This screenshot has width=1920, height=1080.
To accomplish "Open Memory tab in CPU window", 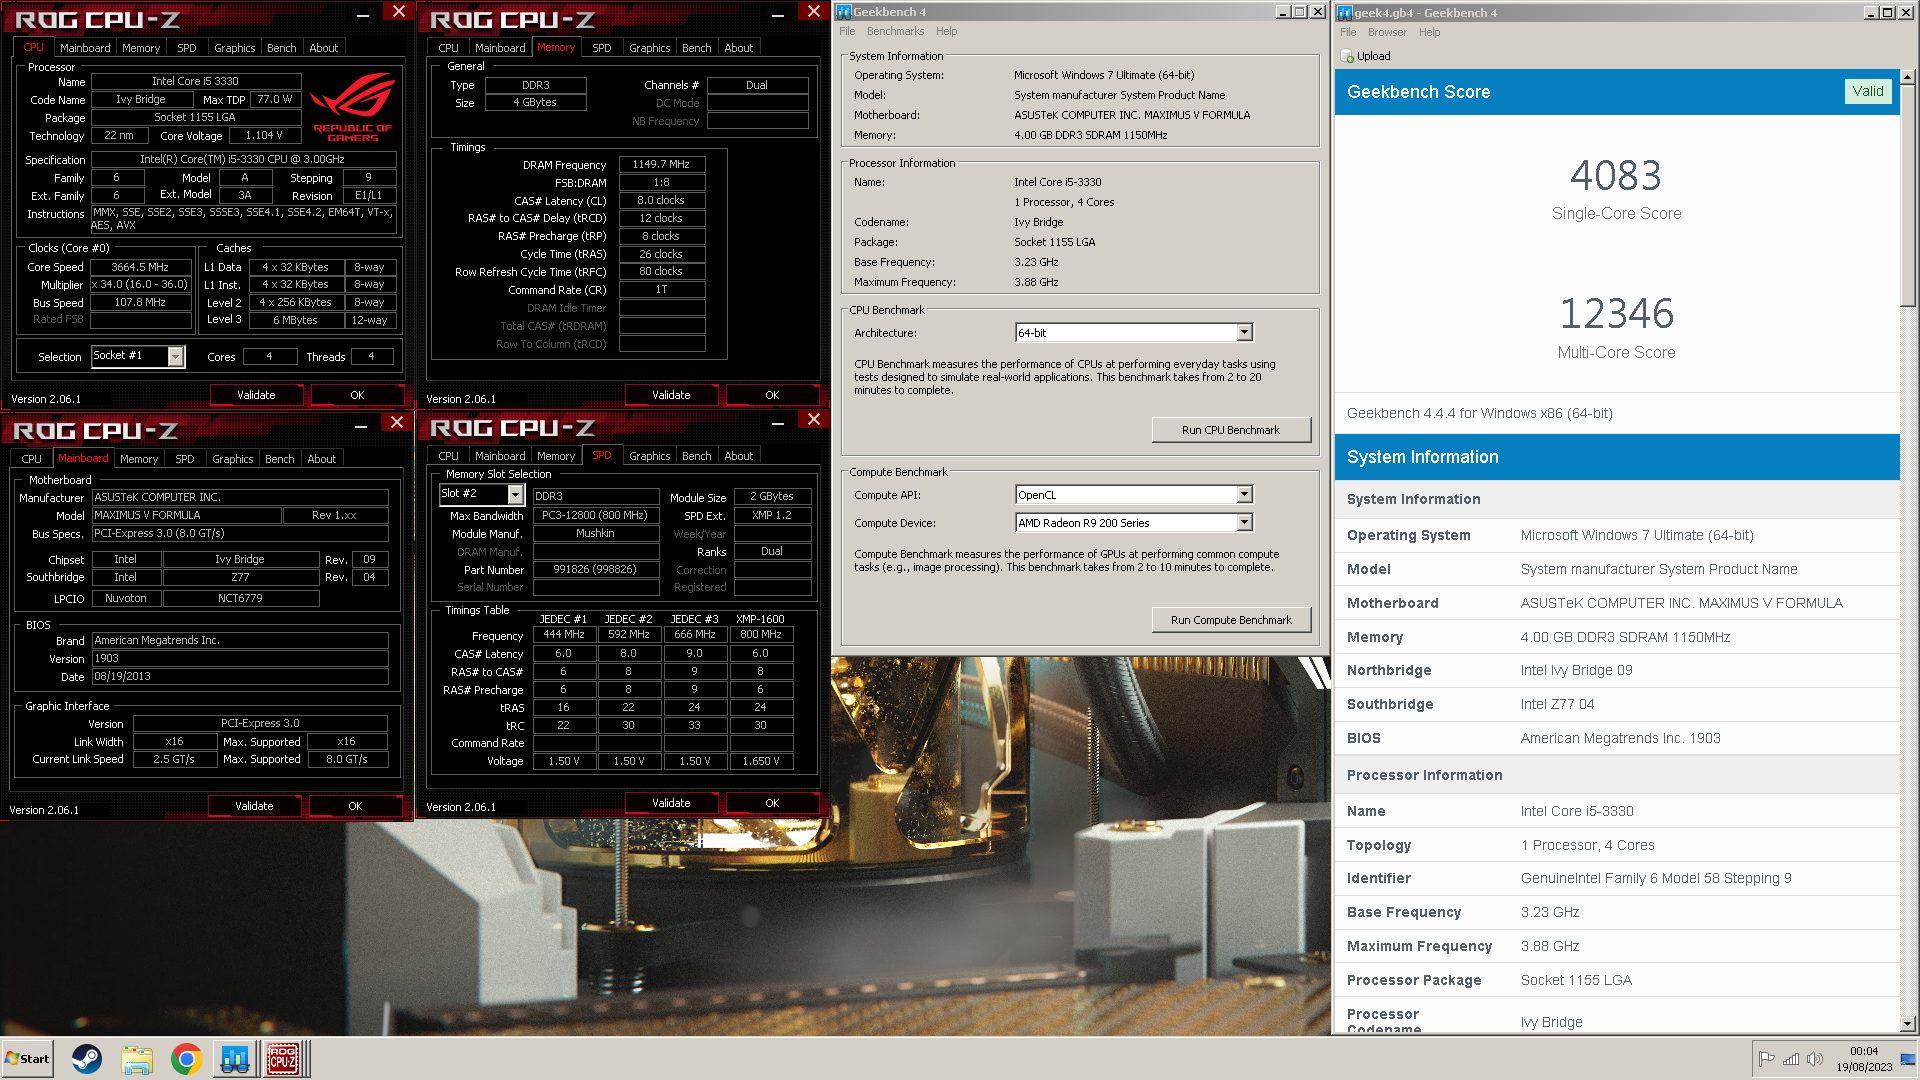I will (141, 48).
